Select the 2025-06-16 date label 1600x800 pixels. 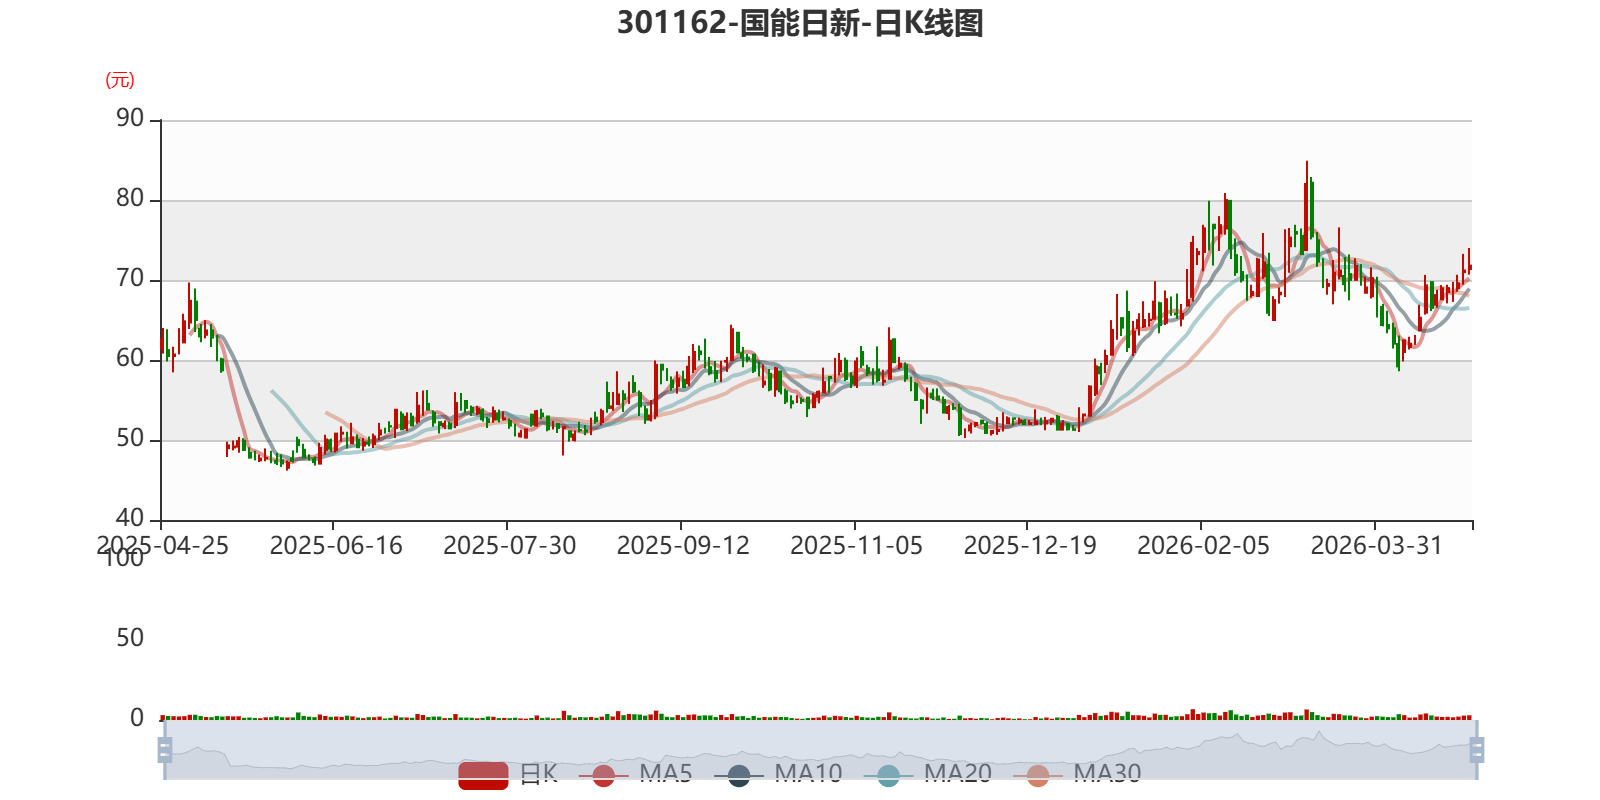tap(336, 545)
